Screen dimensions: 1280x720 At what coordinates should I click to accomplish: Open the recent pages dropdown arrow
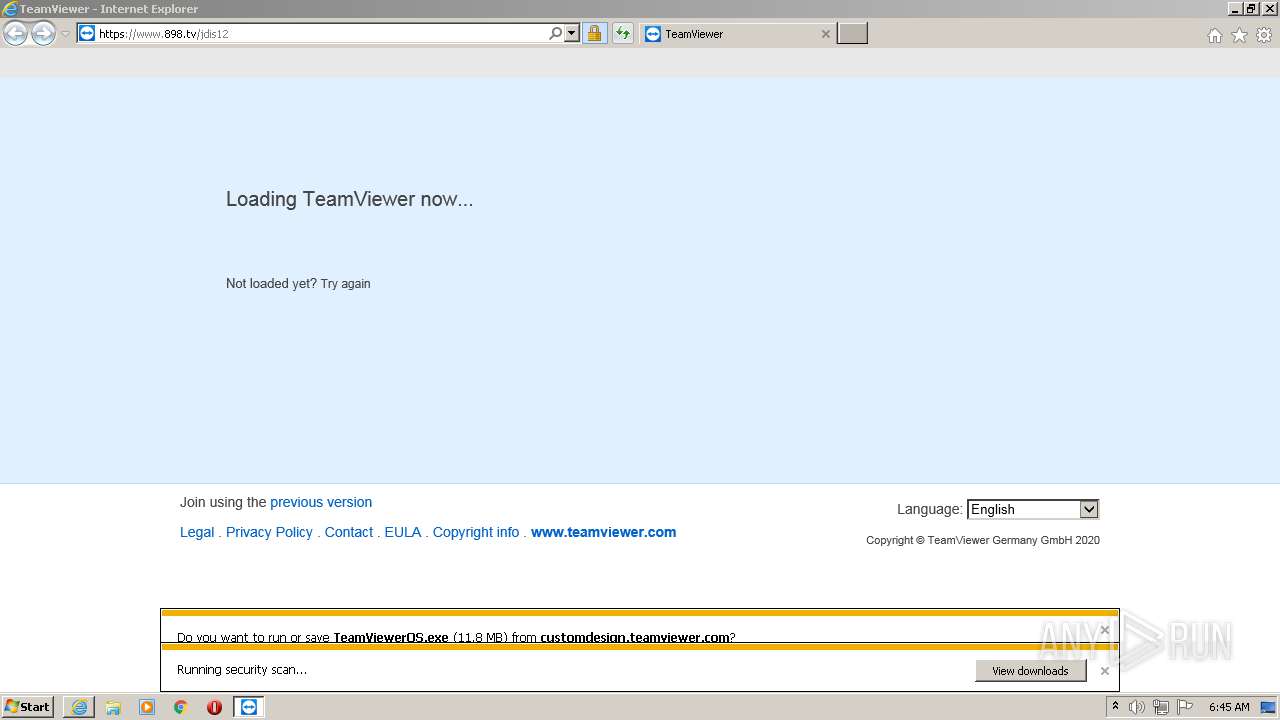[65, 34]
